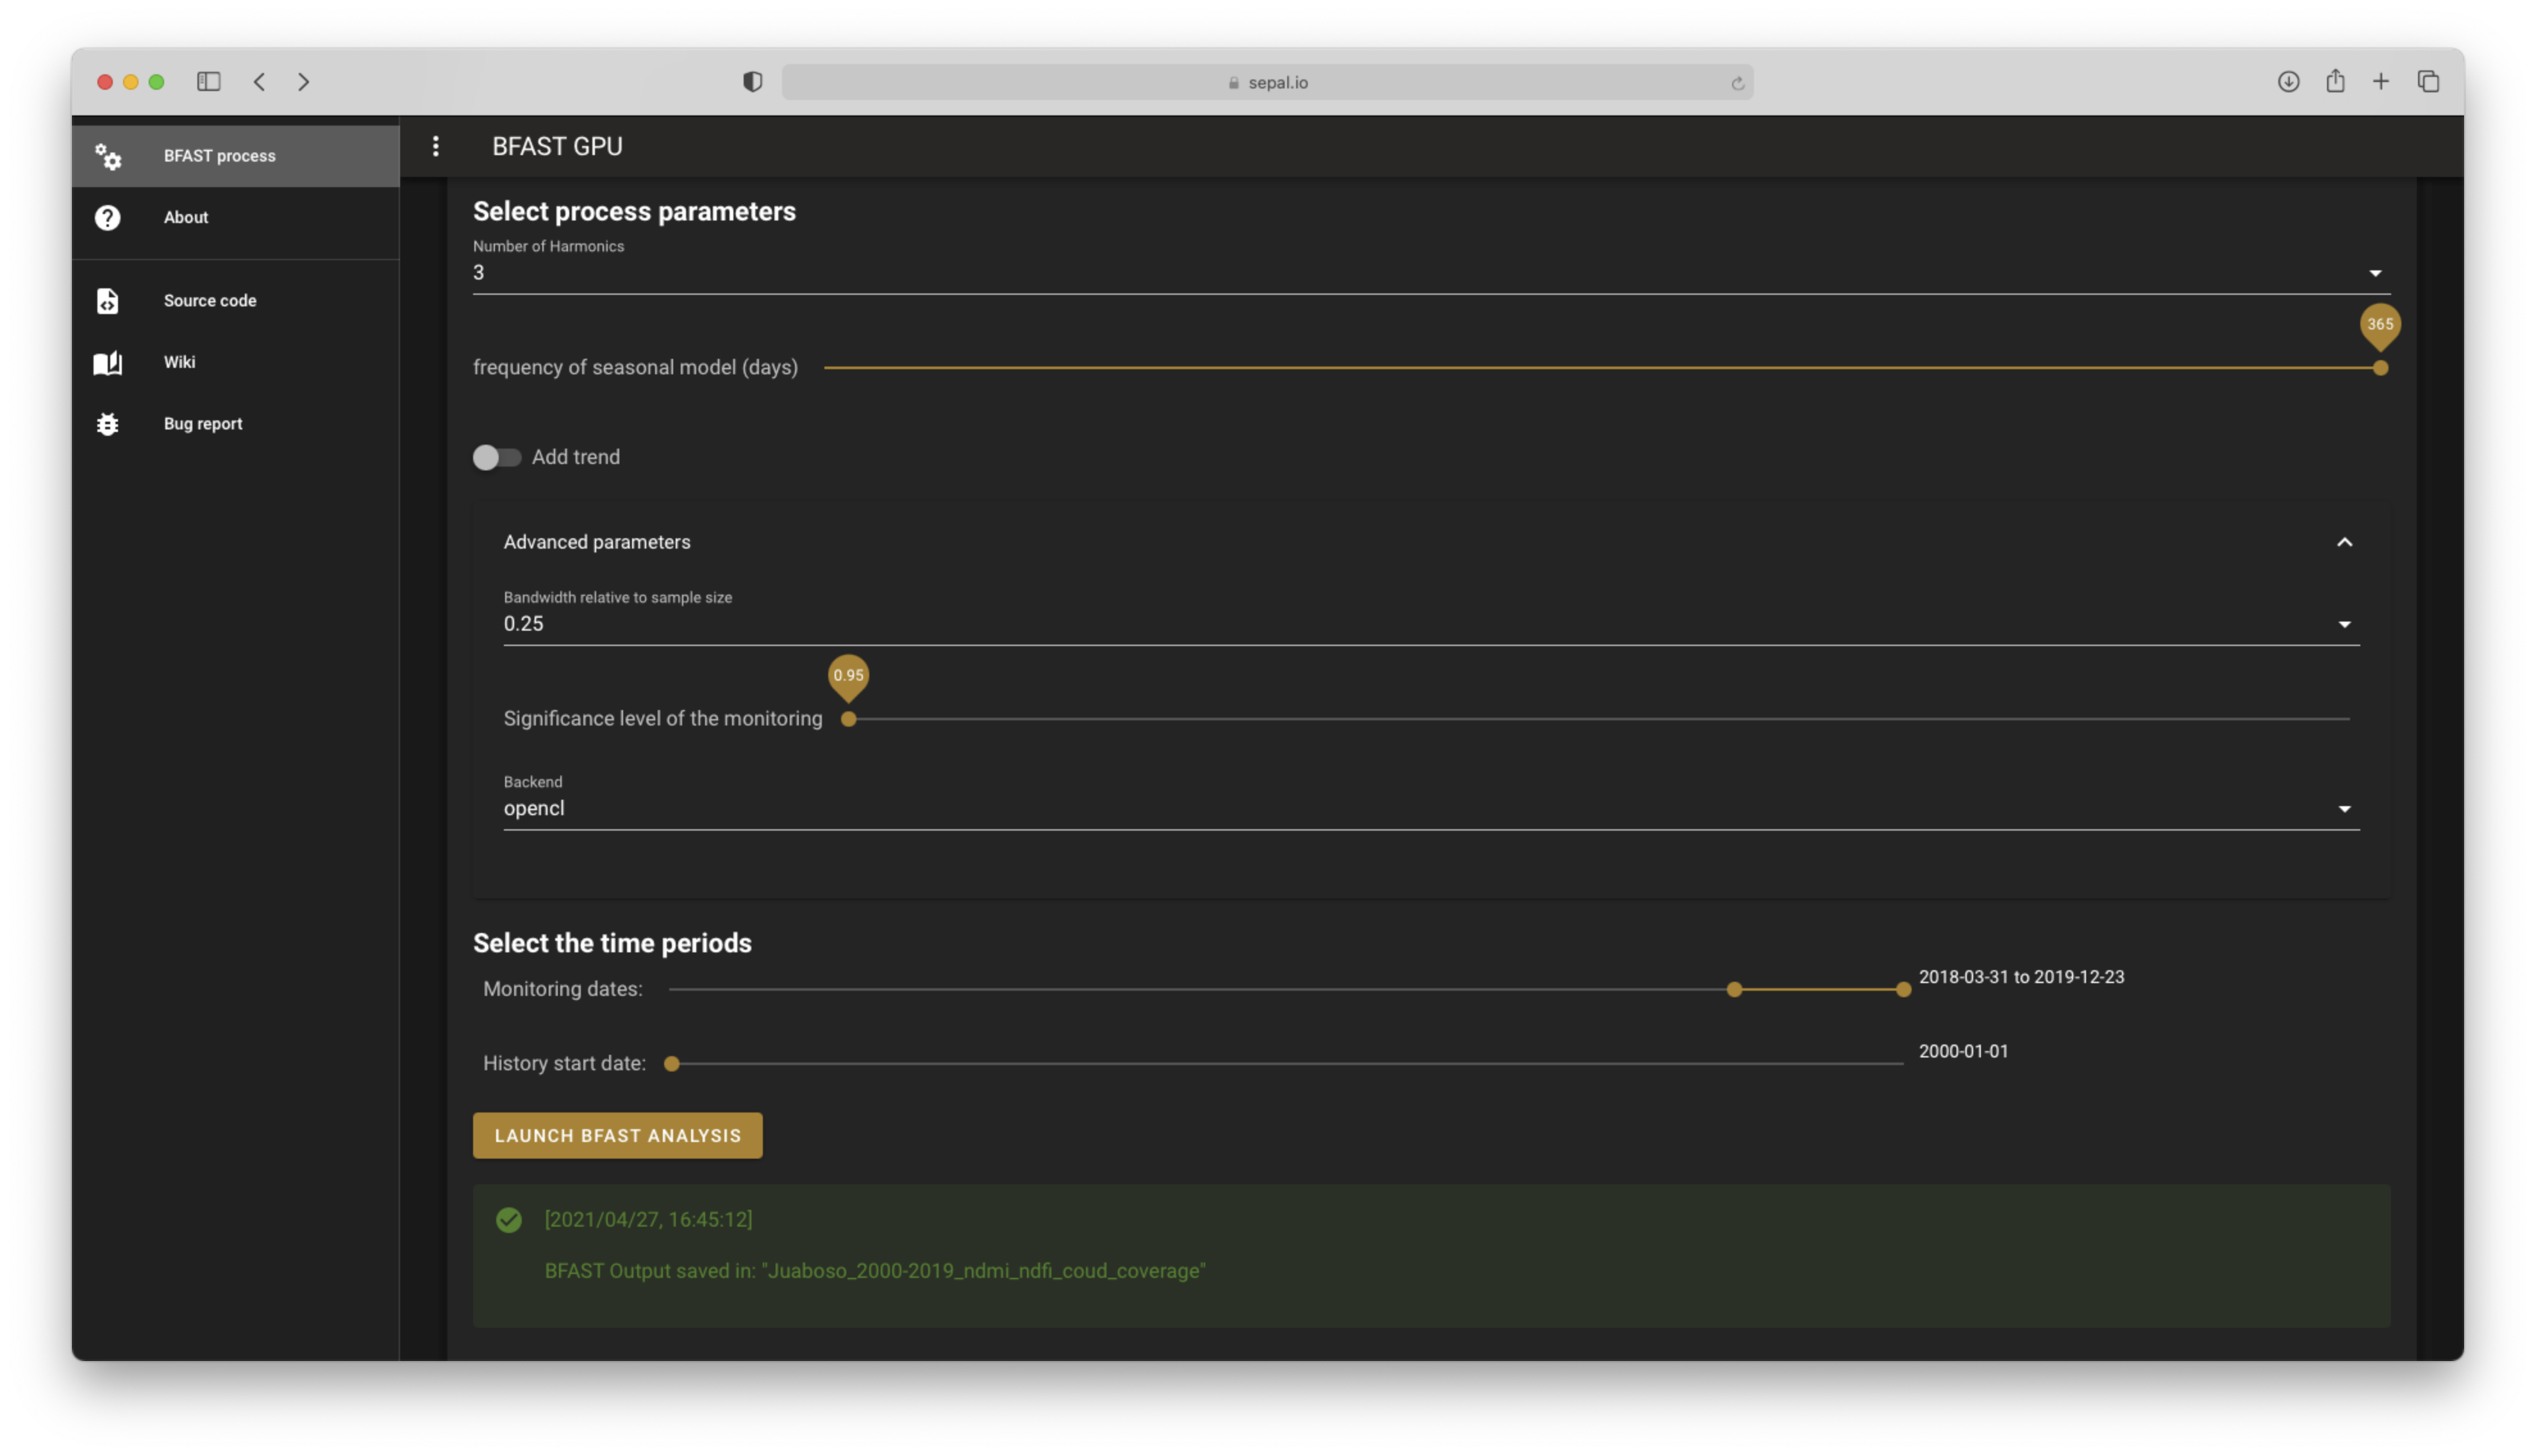Enable the Add trend switch

tap(497, 457)
